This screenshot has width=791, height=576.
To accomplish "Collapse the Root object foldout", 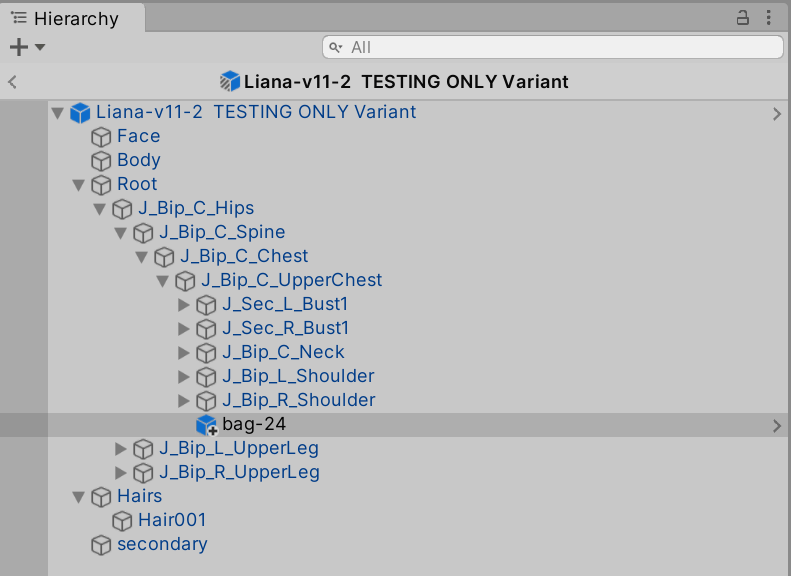I will coord(78,185).
